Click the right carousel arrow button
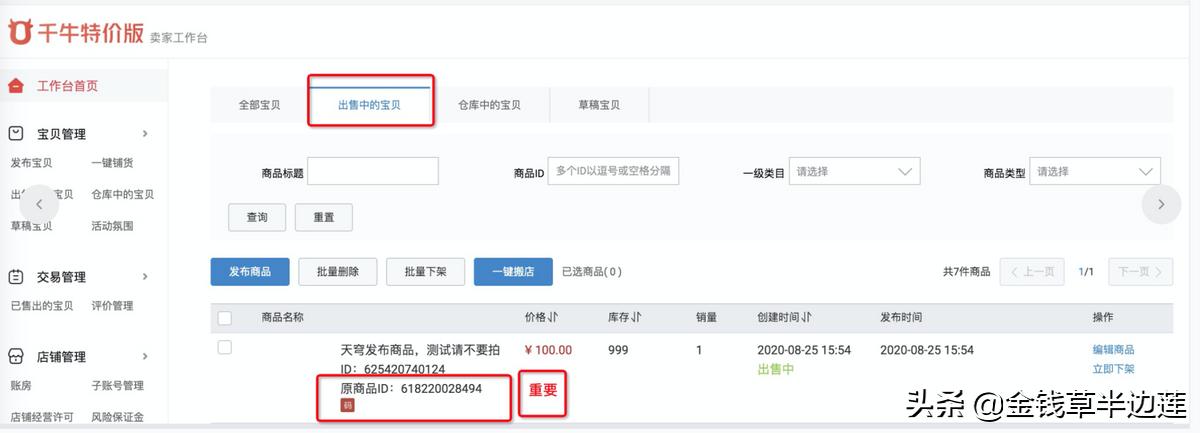1200x433 pixels. [x=1160, y=204]
